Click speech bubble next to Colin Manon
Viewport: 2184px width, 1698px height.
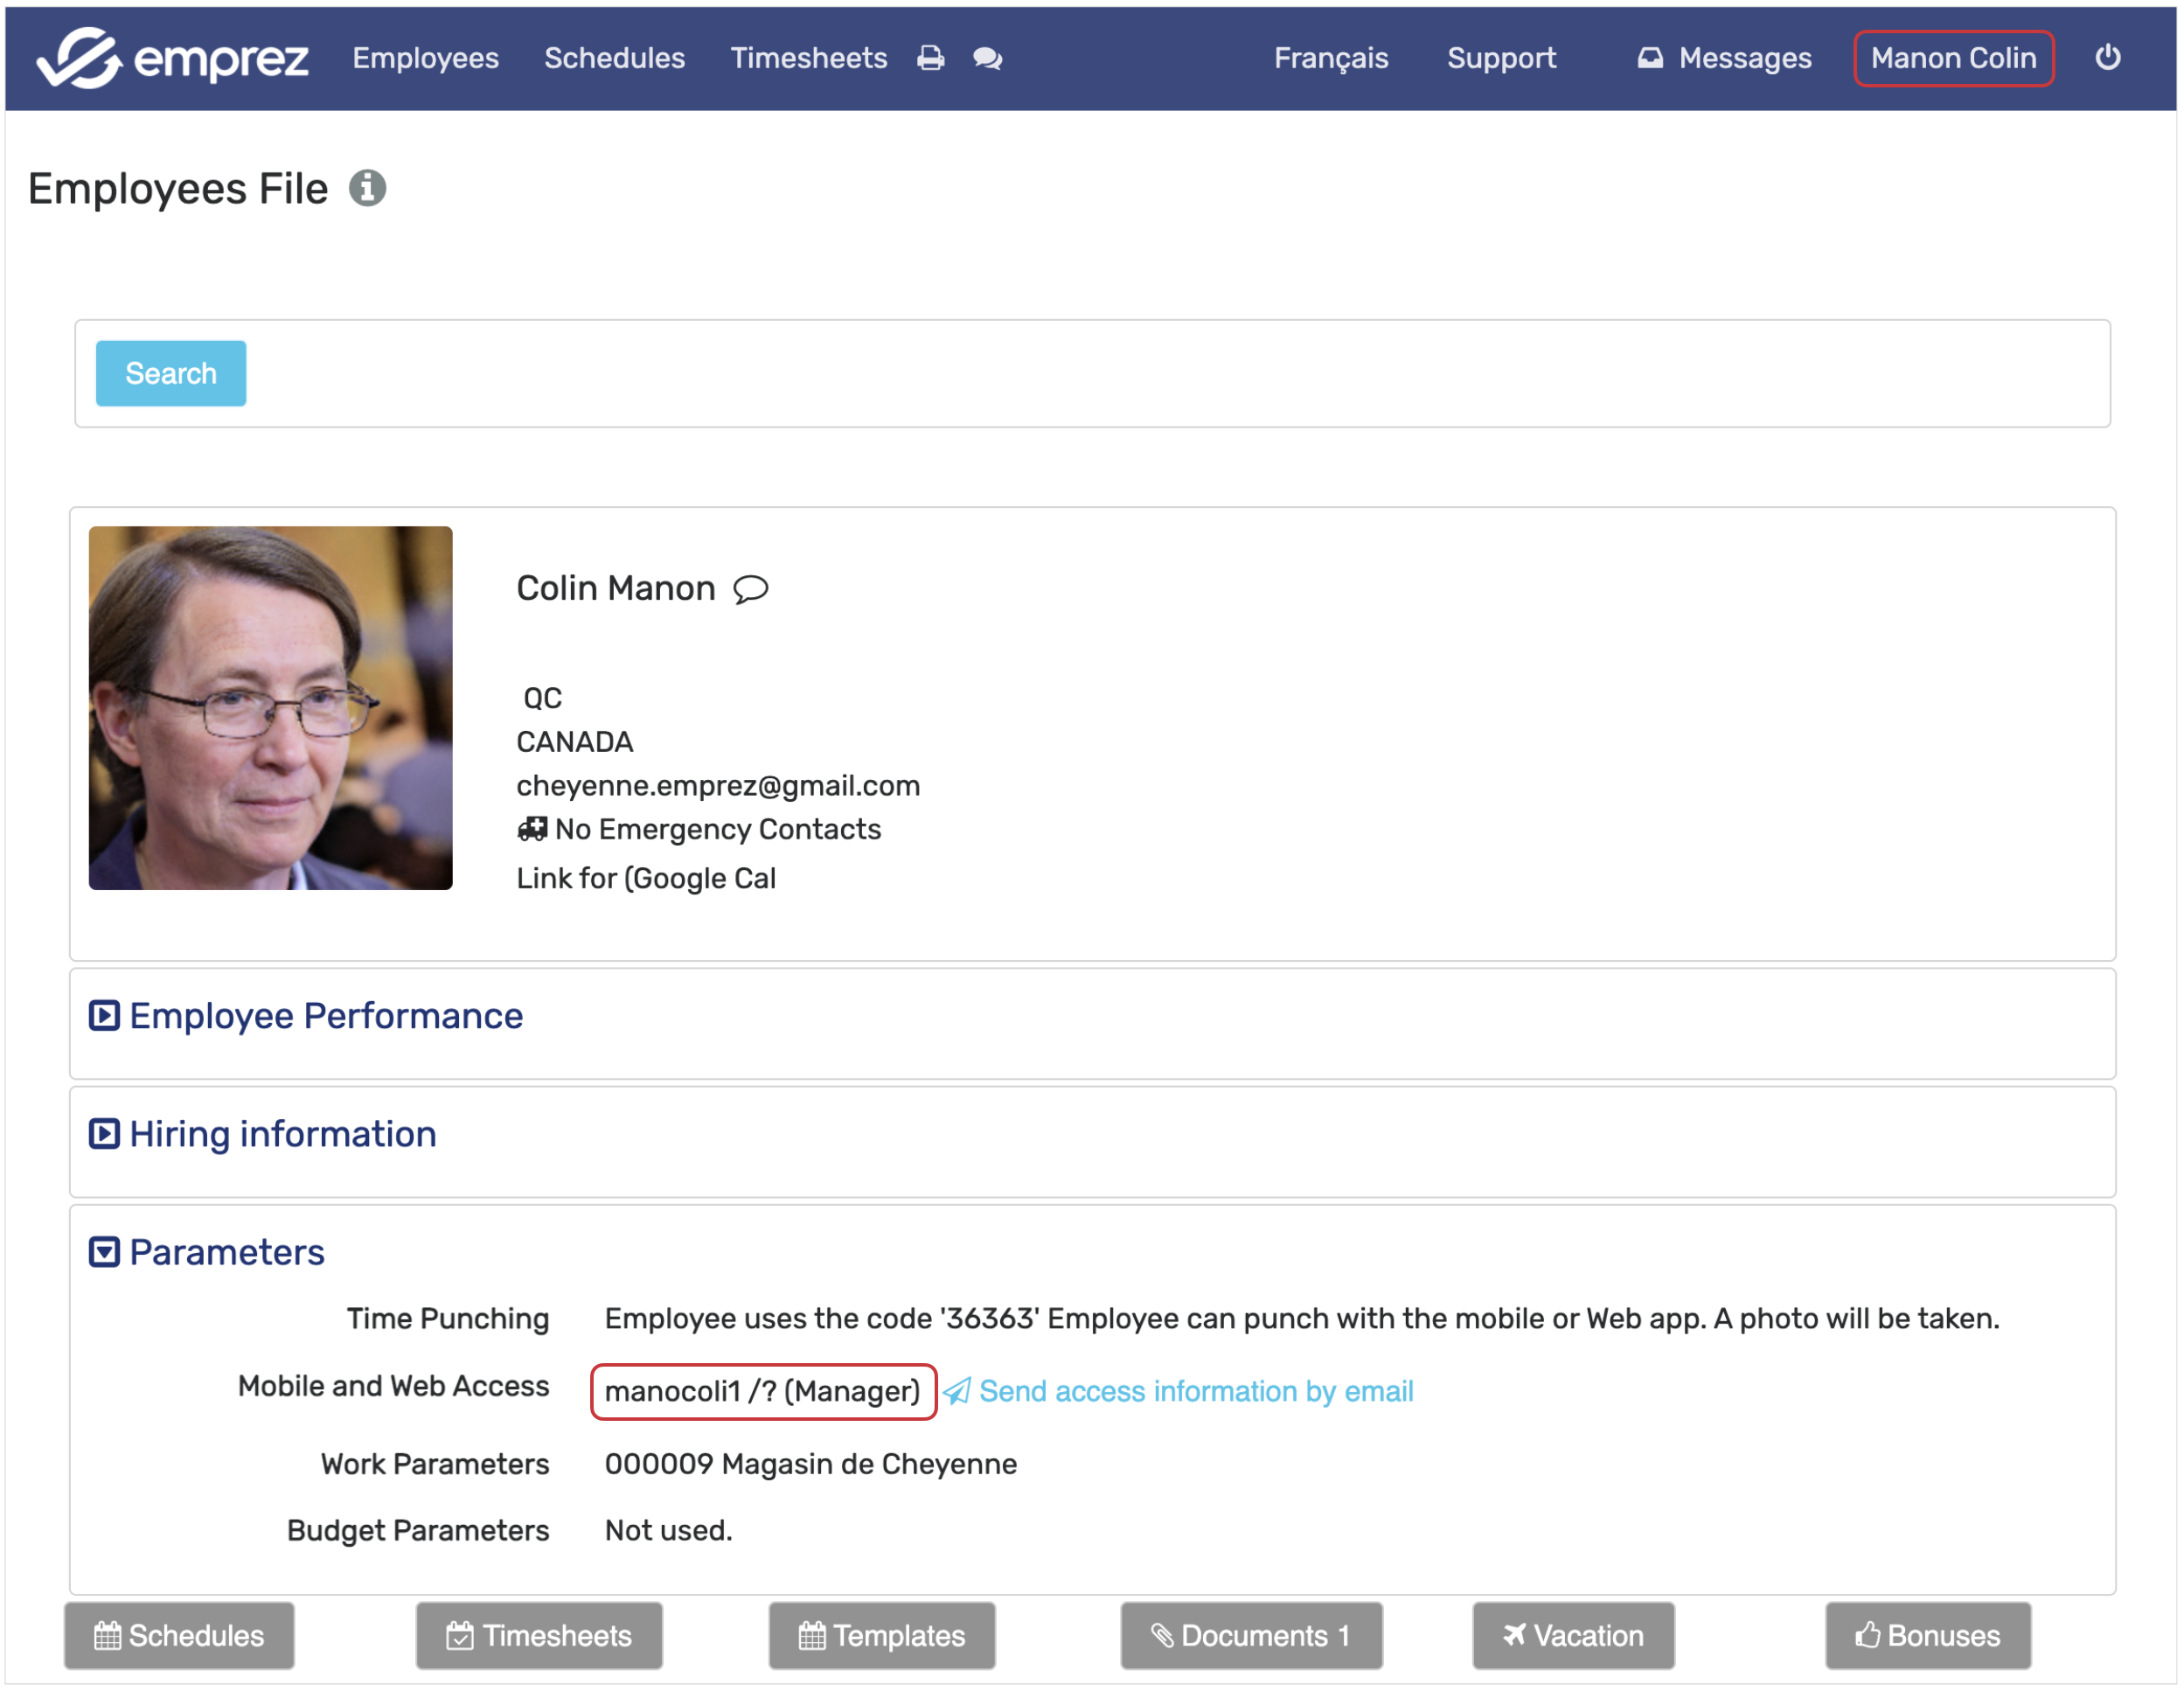click(x=751, y=589)
